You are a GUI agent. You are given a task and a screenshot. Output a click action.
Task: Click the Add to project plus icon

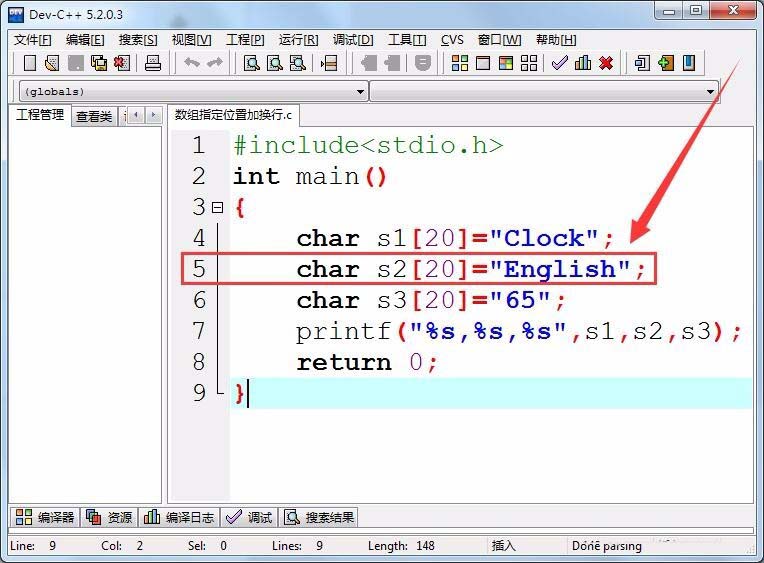(x=666, y=63)
